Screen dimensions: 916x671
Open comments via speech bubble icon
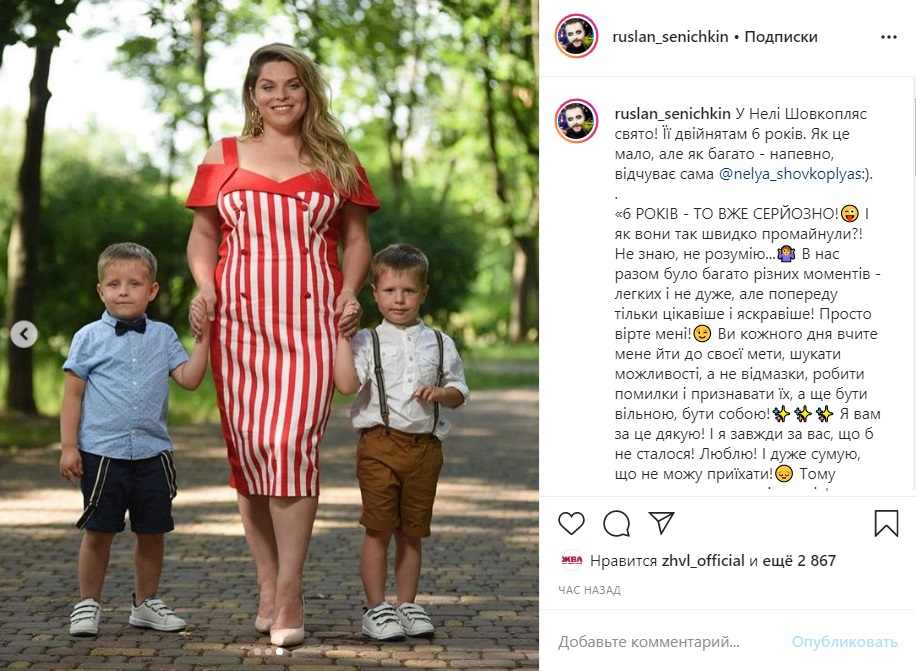[x=616, y=523]
